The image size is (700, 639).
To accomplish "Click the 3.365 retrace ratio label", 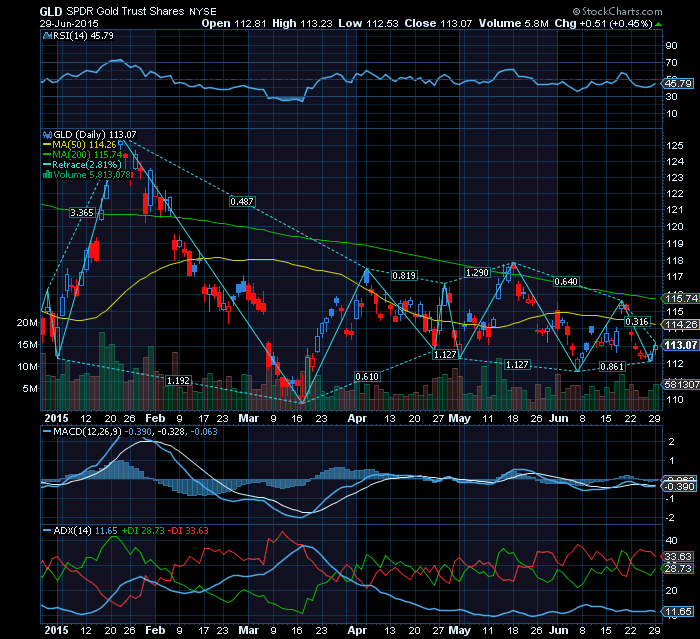I will 82,213.
